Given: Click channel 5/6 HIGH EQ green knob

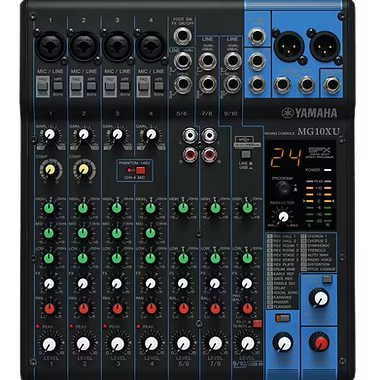Looking at the screenshot, I should coord(183,208).
